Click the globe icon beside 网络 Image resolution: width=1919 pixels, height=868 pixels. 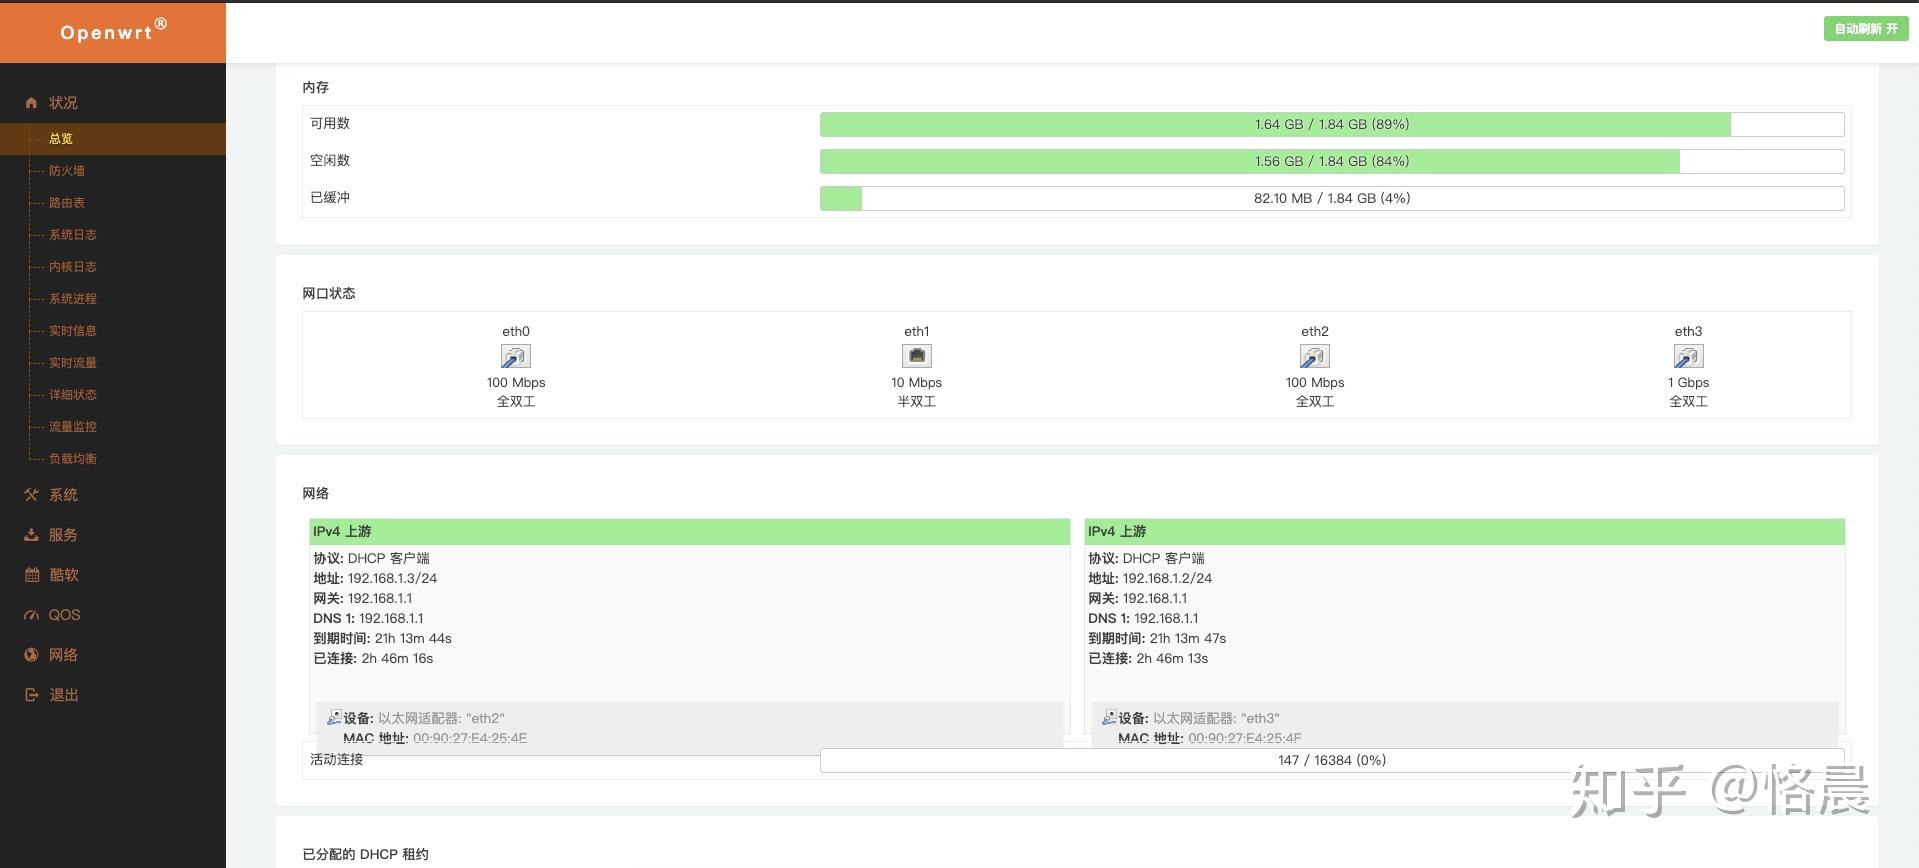31,655
